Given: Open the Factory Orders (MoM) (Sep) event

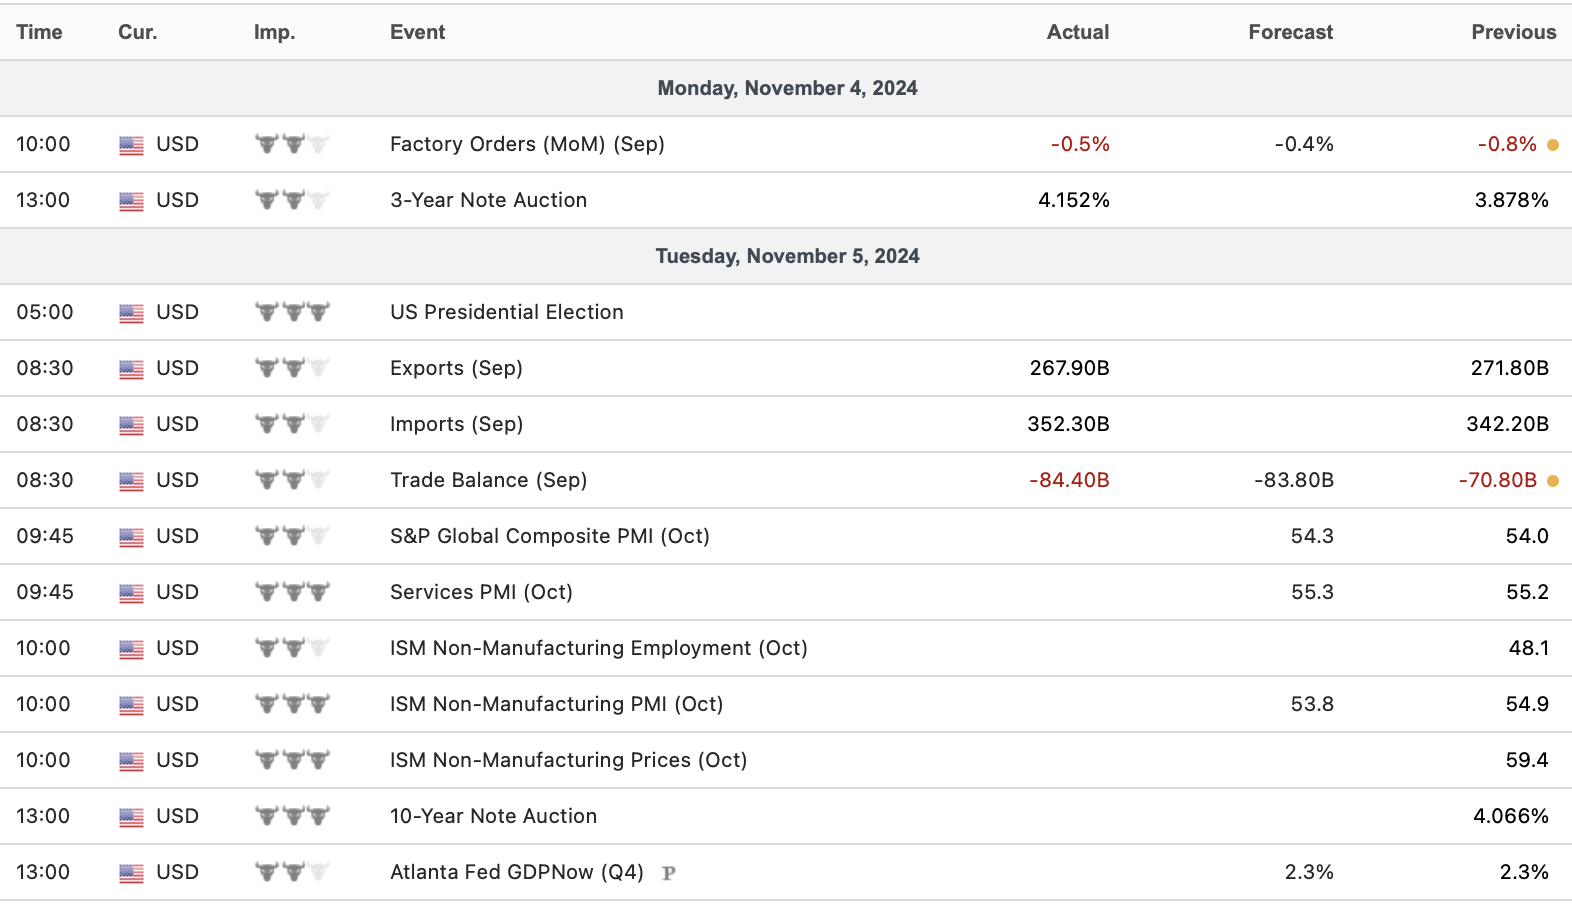Looking at the screenshot, I should click(x=527, y=144).
